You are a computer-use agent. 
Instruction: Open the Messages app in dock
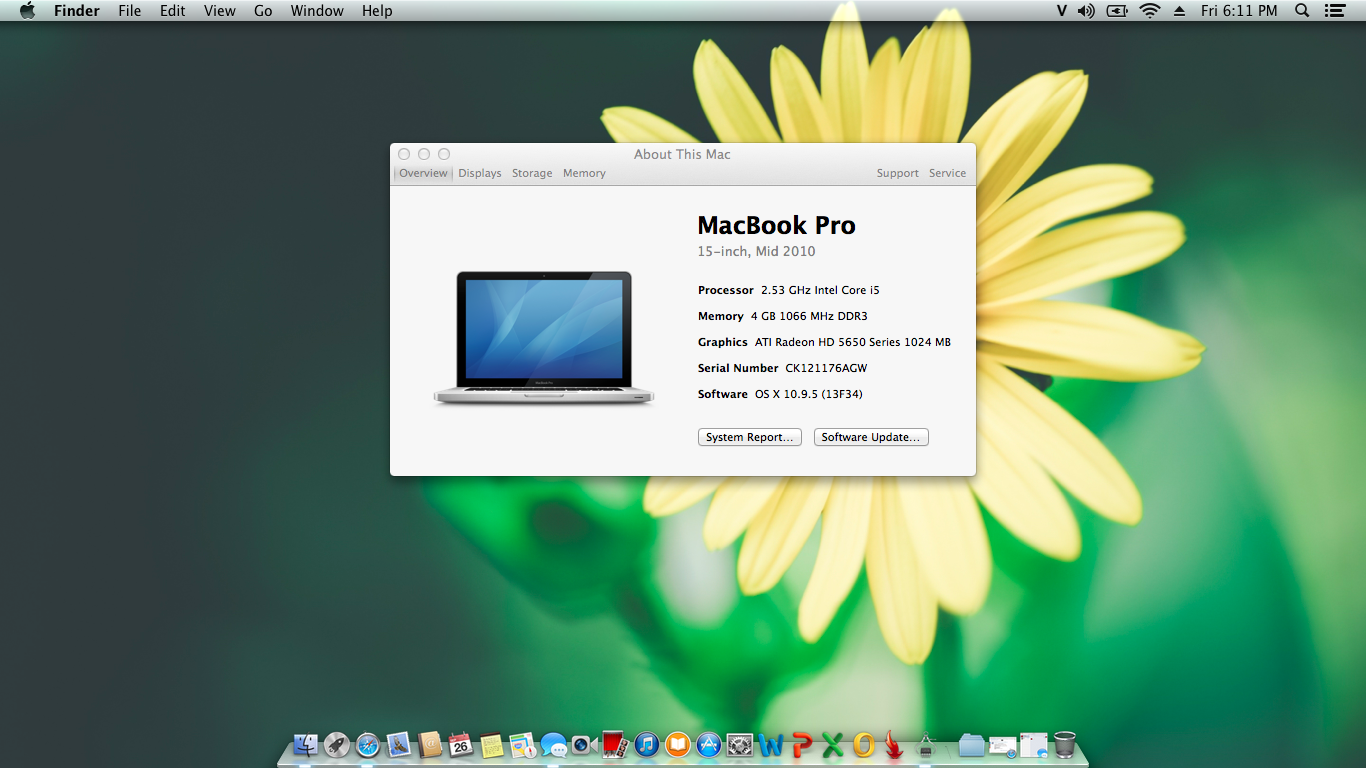[554, 745]
